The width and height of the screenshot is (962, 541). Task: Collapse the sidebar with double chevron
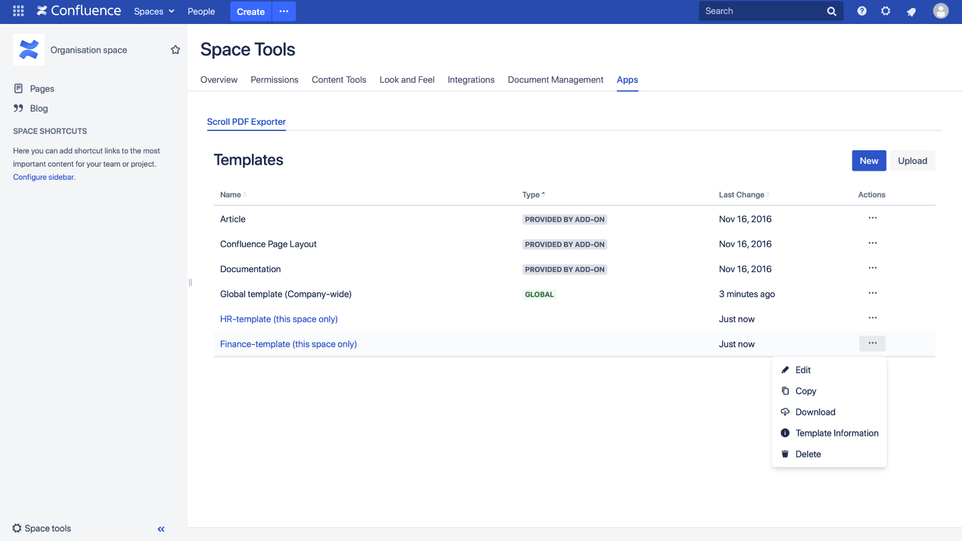161,529
